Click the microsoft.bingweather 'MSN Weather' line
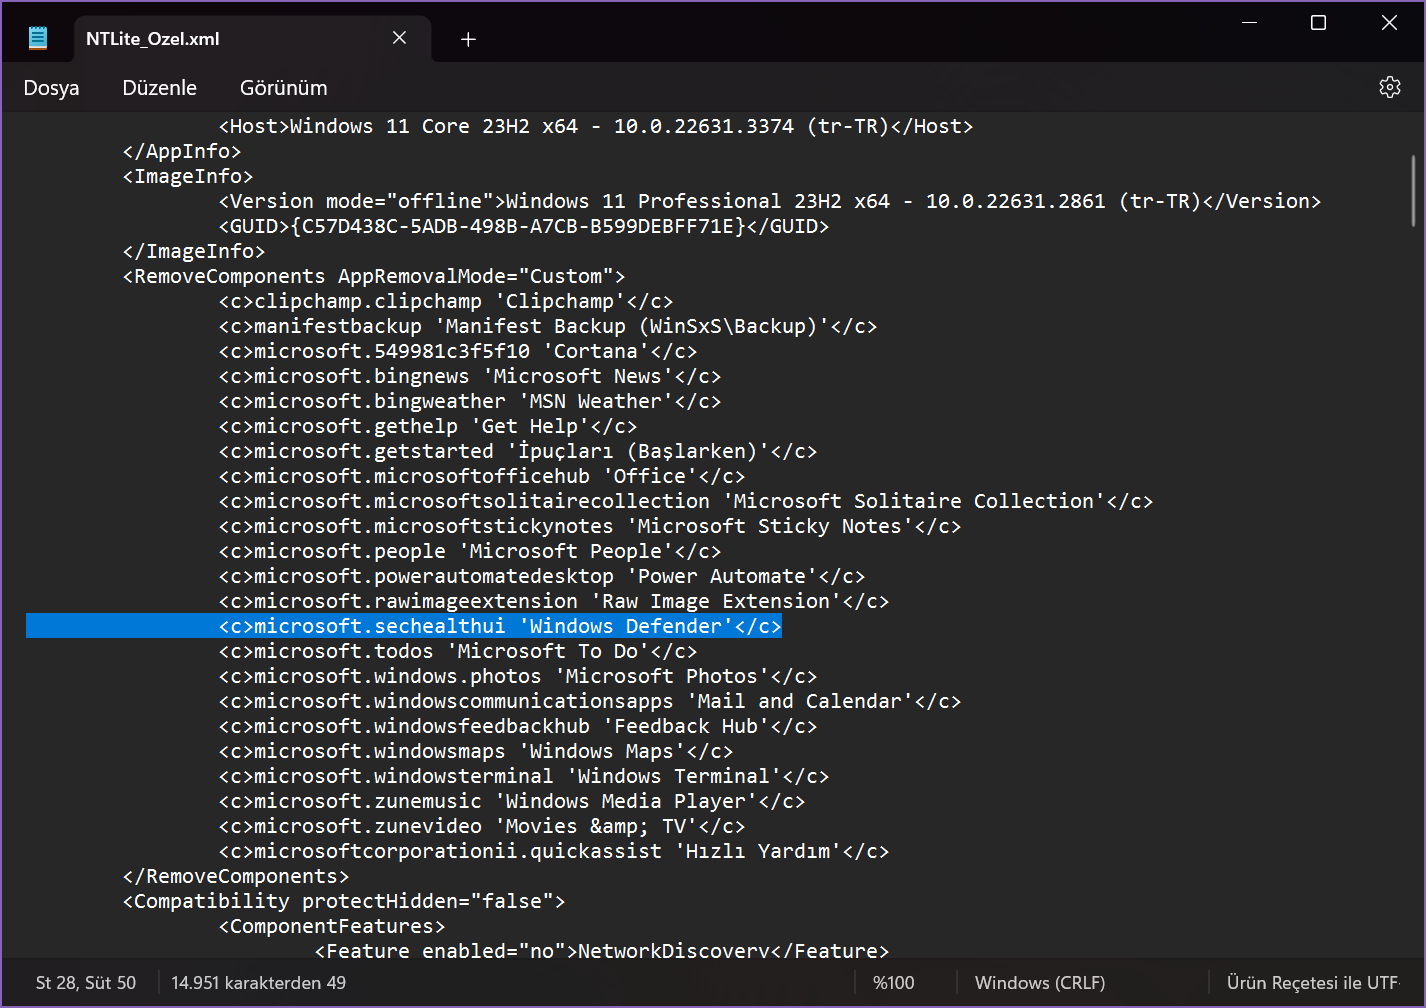 point(470,401)
